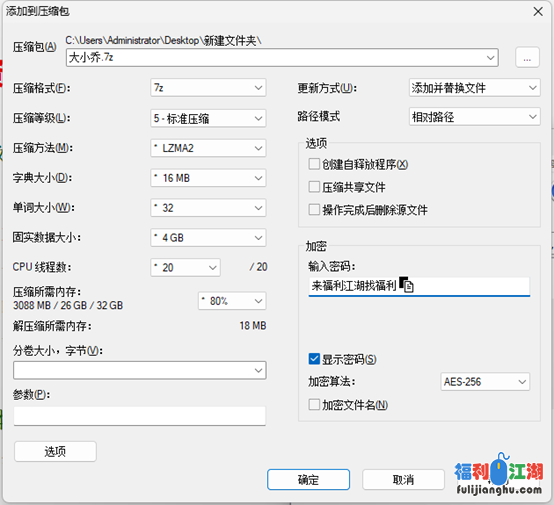The image size is (554, 505).
Task: Enable 创建自释放程序 checkbox
Action: click(x=314, y=164)
